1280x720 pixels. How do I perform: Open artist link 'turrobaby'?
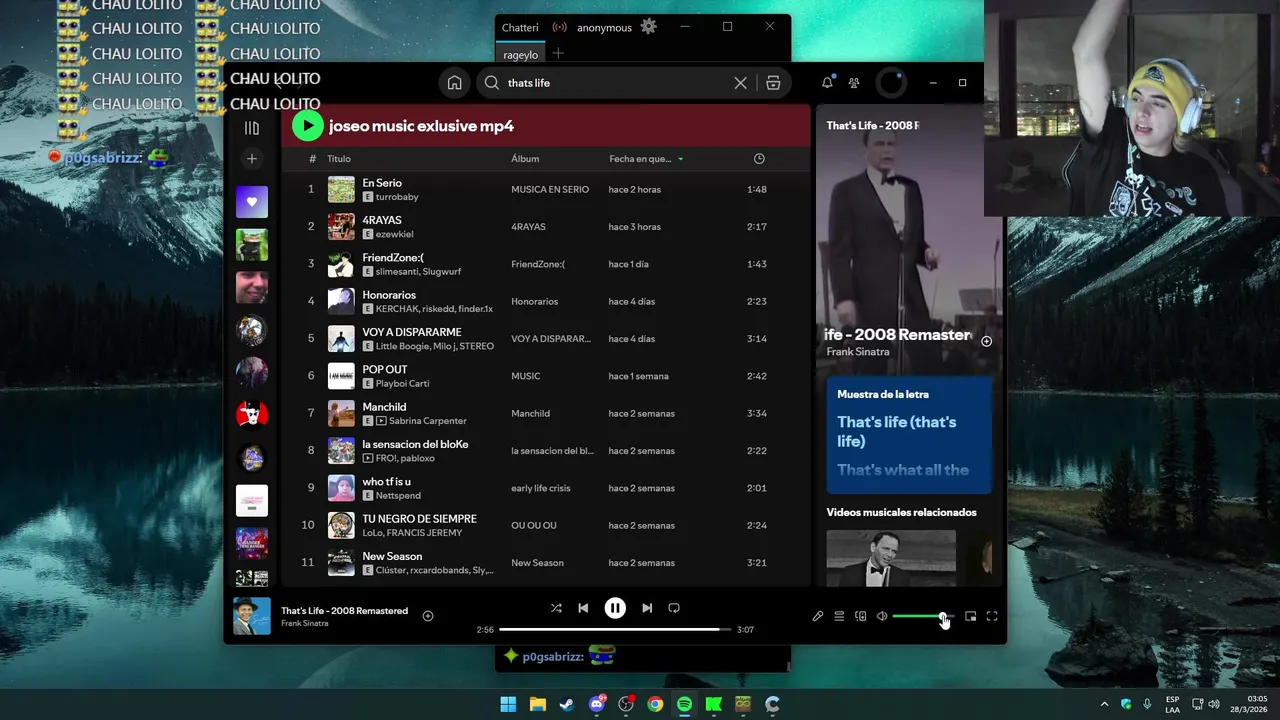(397, 197)
